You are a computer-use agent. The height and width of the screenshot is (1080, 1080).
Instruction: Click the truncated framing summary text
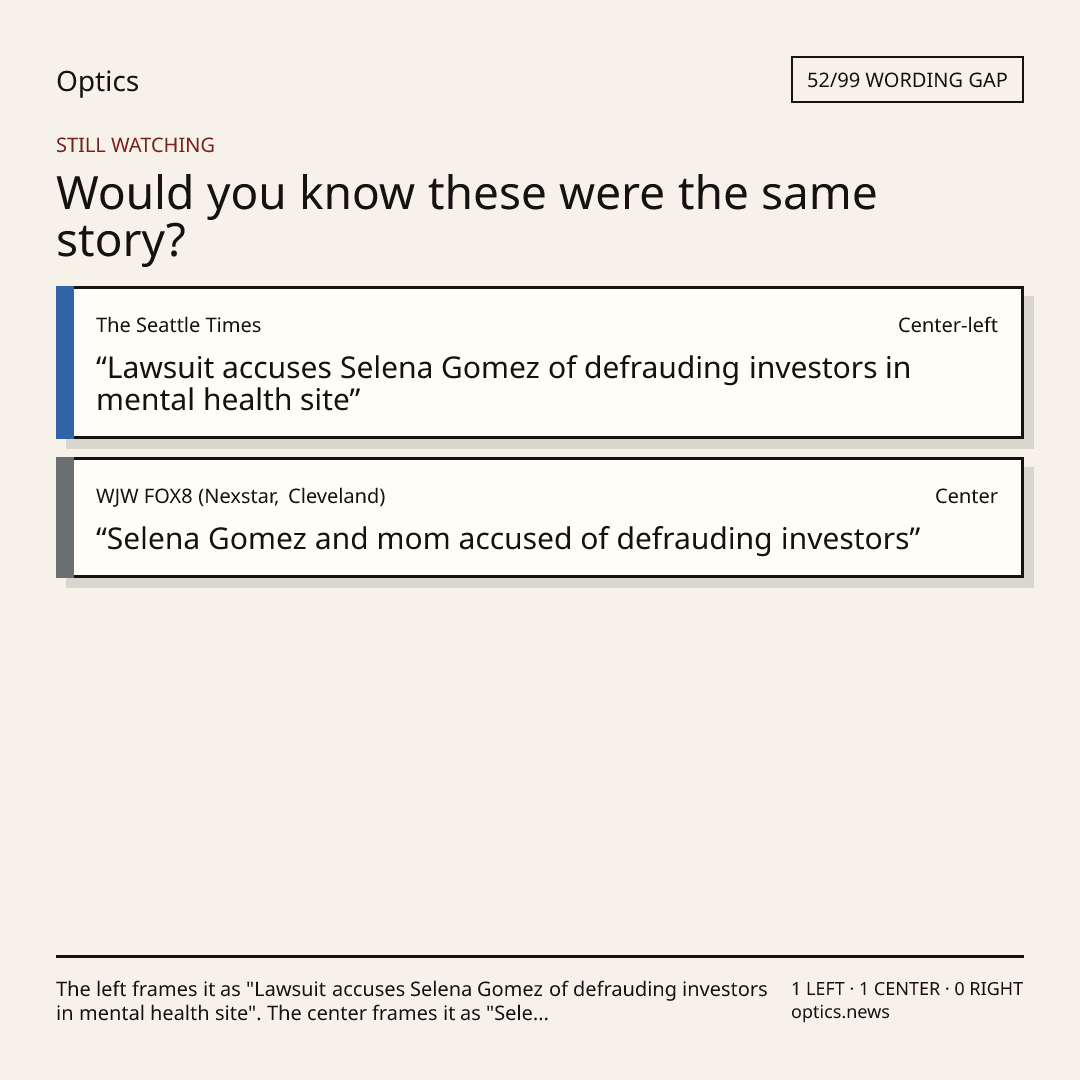point(411,1001)
